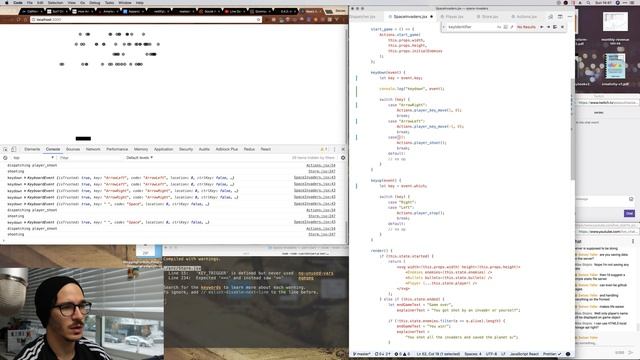Change the JavaScript React language mode
Viewport: 640px width, 360px height.
pos(524,354)
